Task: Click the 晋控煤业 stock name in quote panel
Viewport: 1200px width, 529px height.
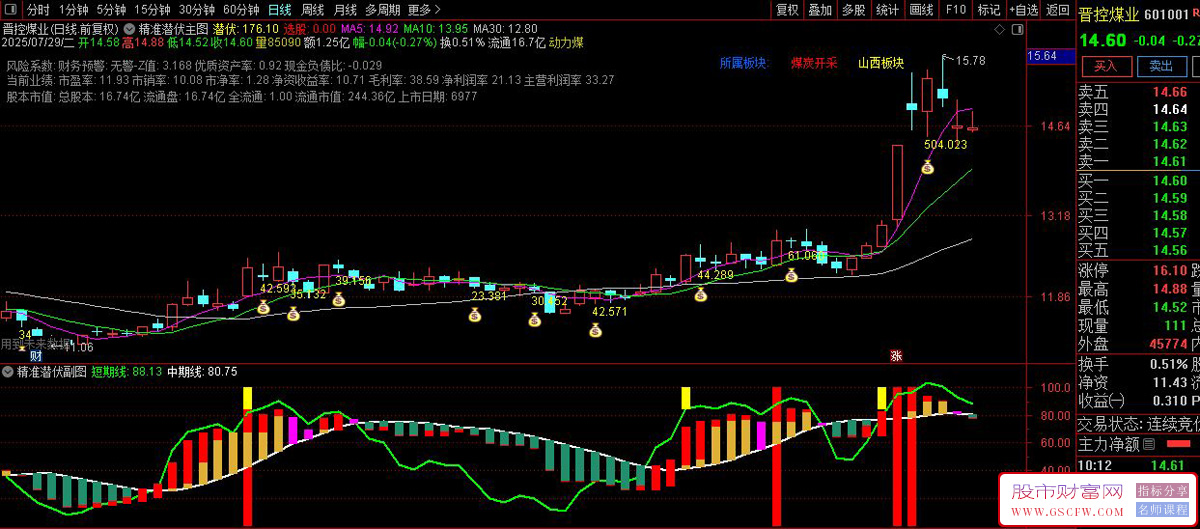Action: pos(1108,15)
